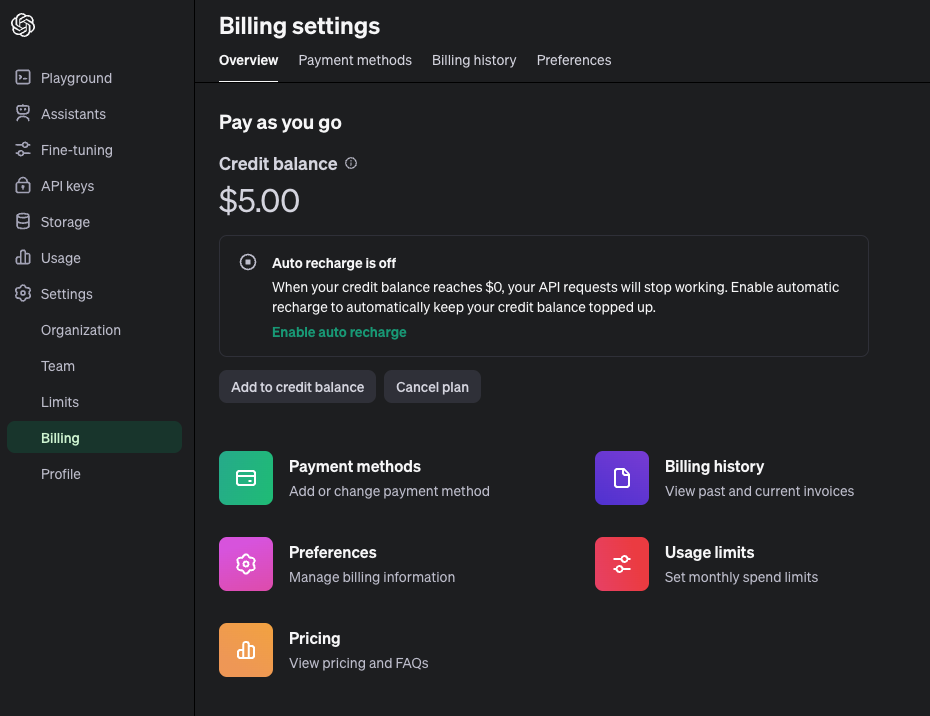The width and height of the screenshot is (930, 716).
Task: Click the Assistants robot icon
Action: point(23,114)
